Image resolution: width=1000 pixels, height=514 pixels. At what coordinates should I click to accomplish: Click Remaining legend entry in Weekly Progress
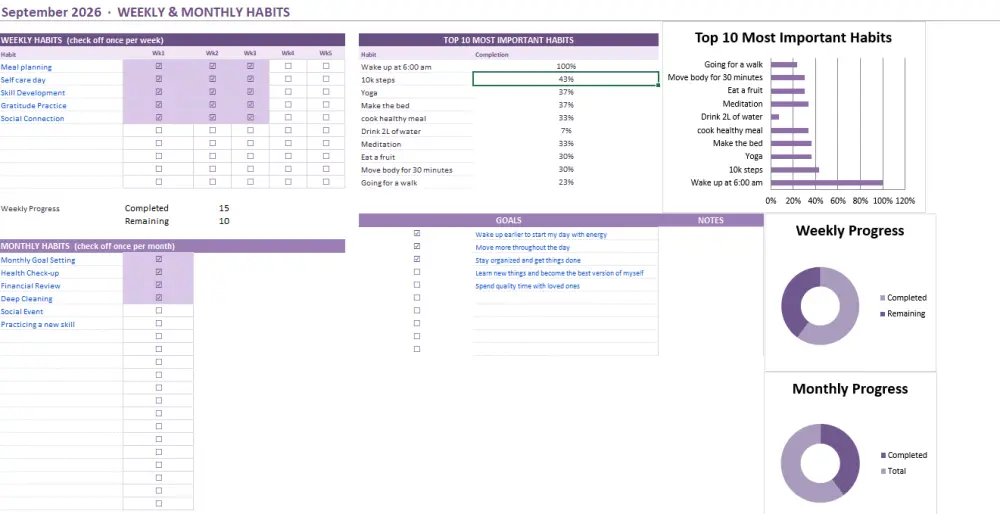coord(902,314)
